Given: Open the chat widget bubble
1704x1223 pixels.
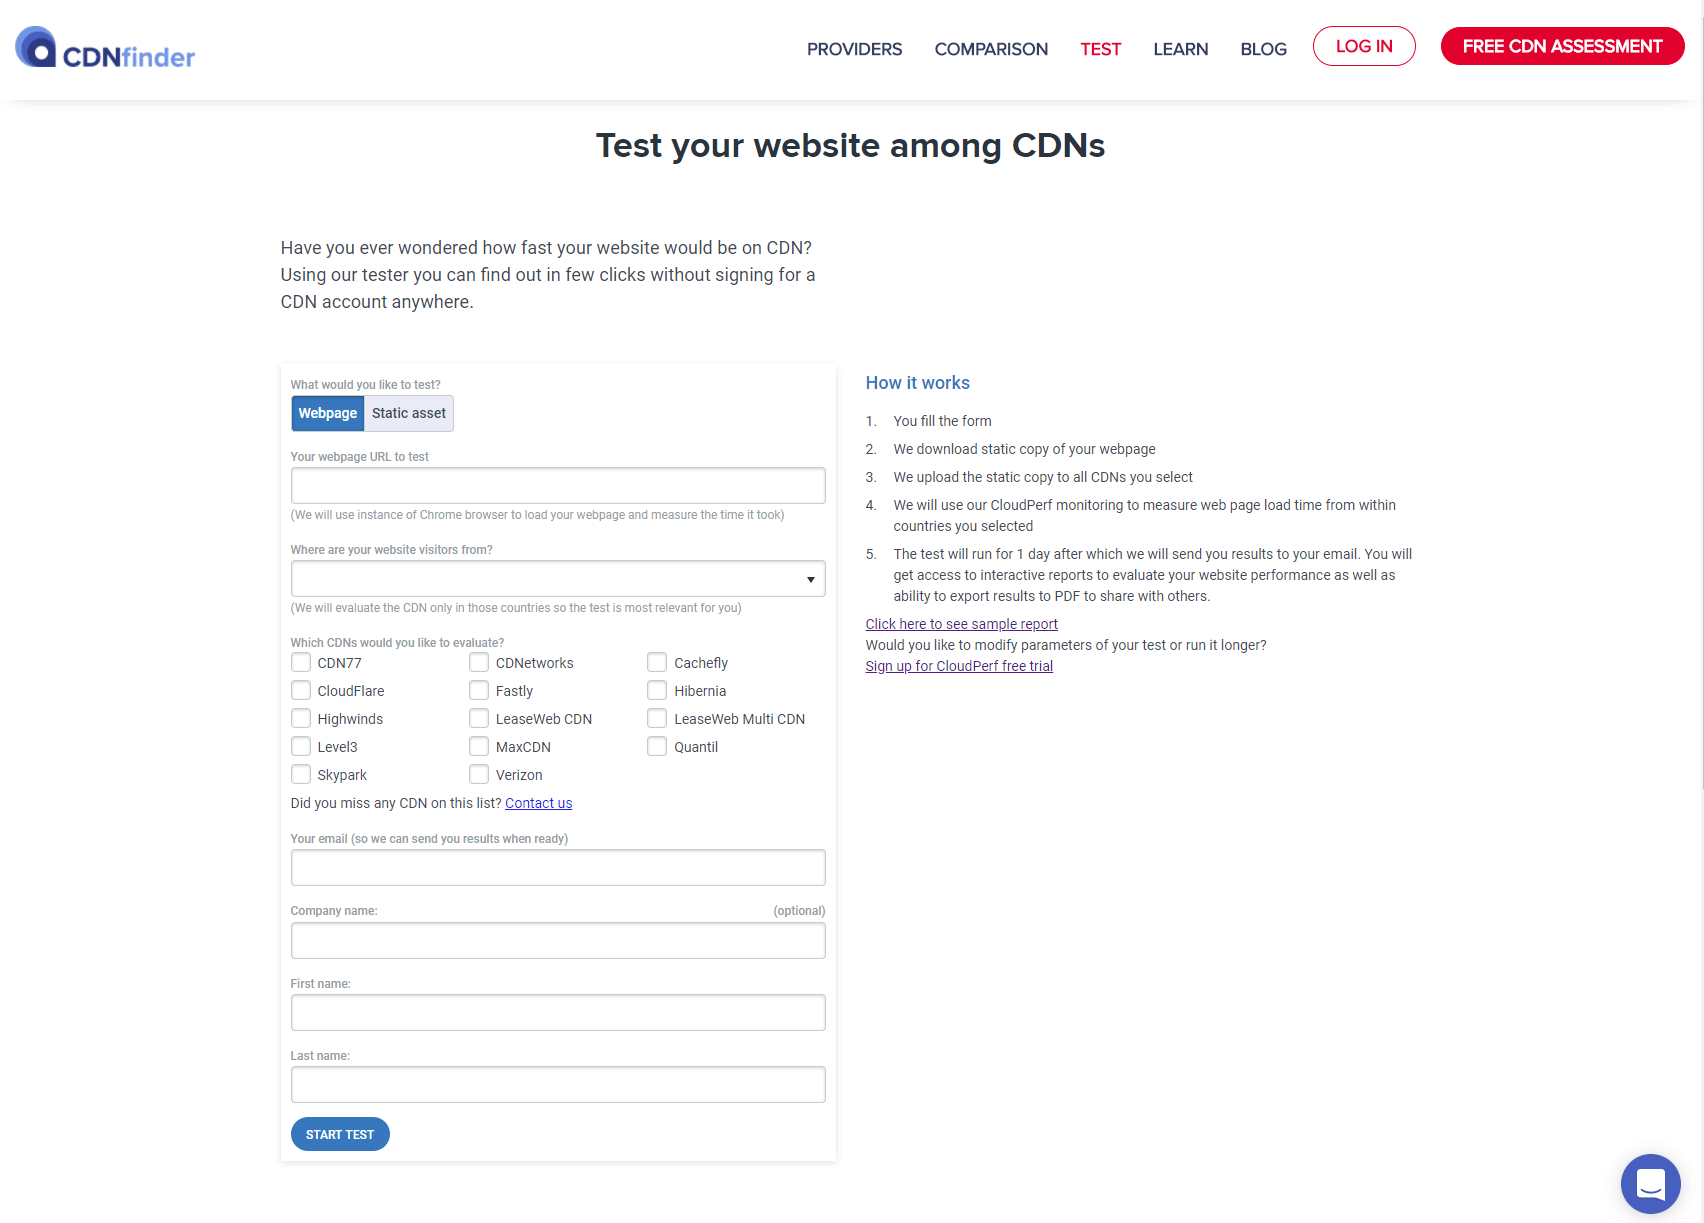Looking at the screenshot, I should pyautogui.click(x=1650, y=1183).
